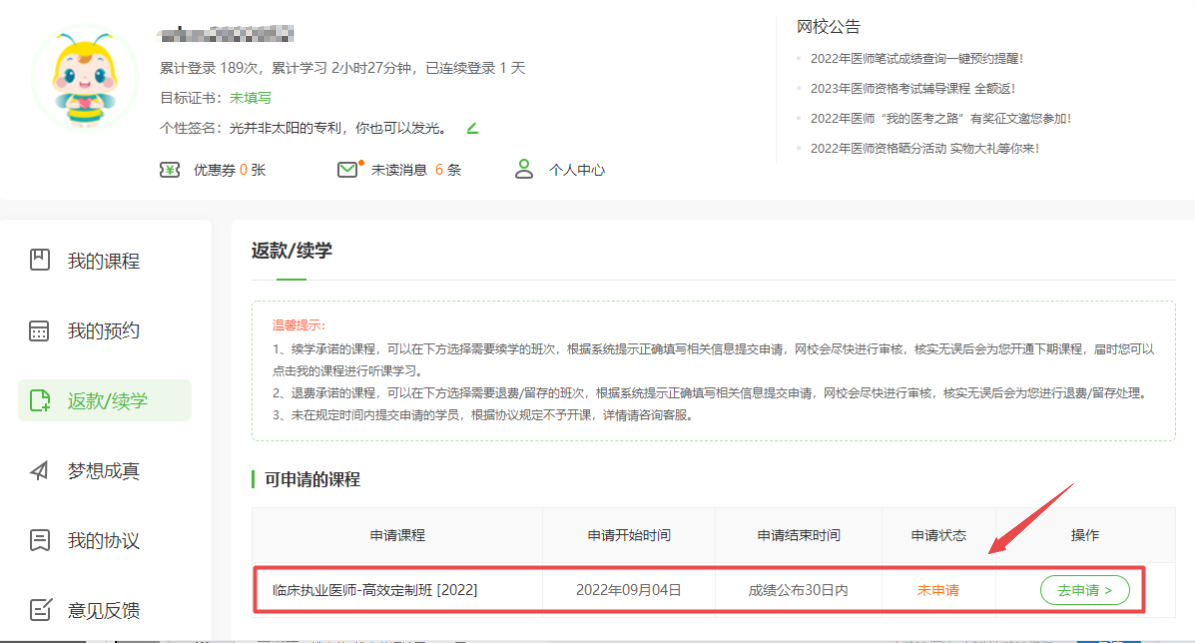Click the paper plane icon for 梦想成真
1195x643 pixels.
coord(40,471)
